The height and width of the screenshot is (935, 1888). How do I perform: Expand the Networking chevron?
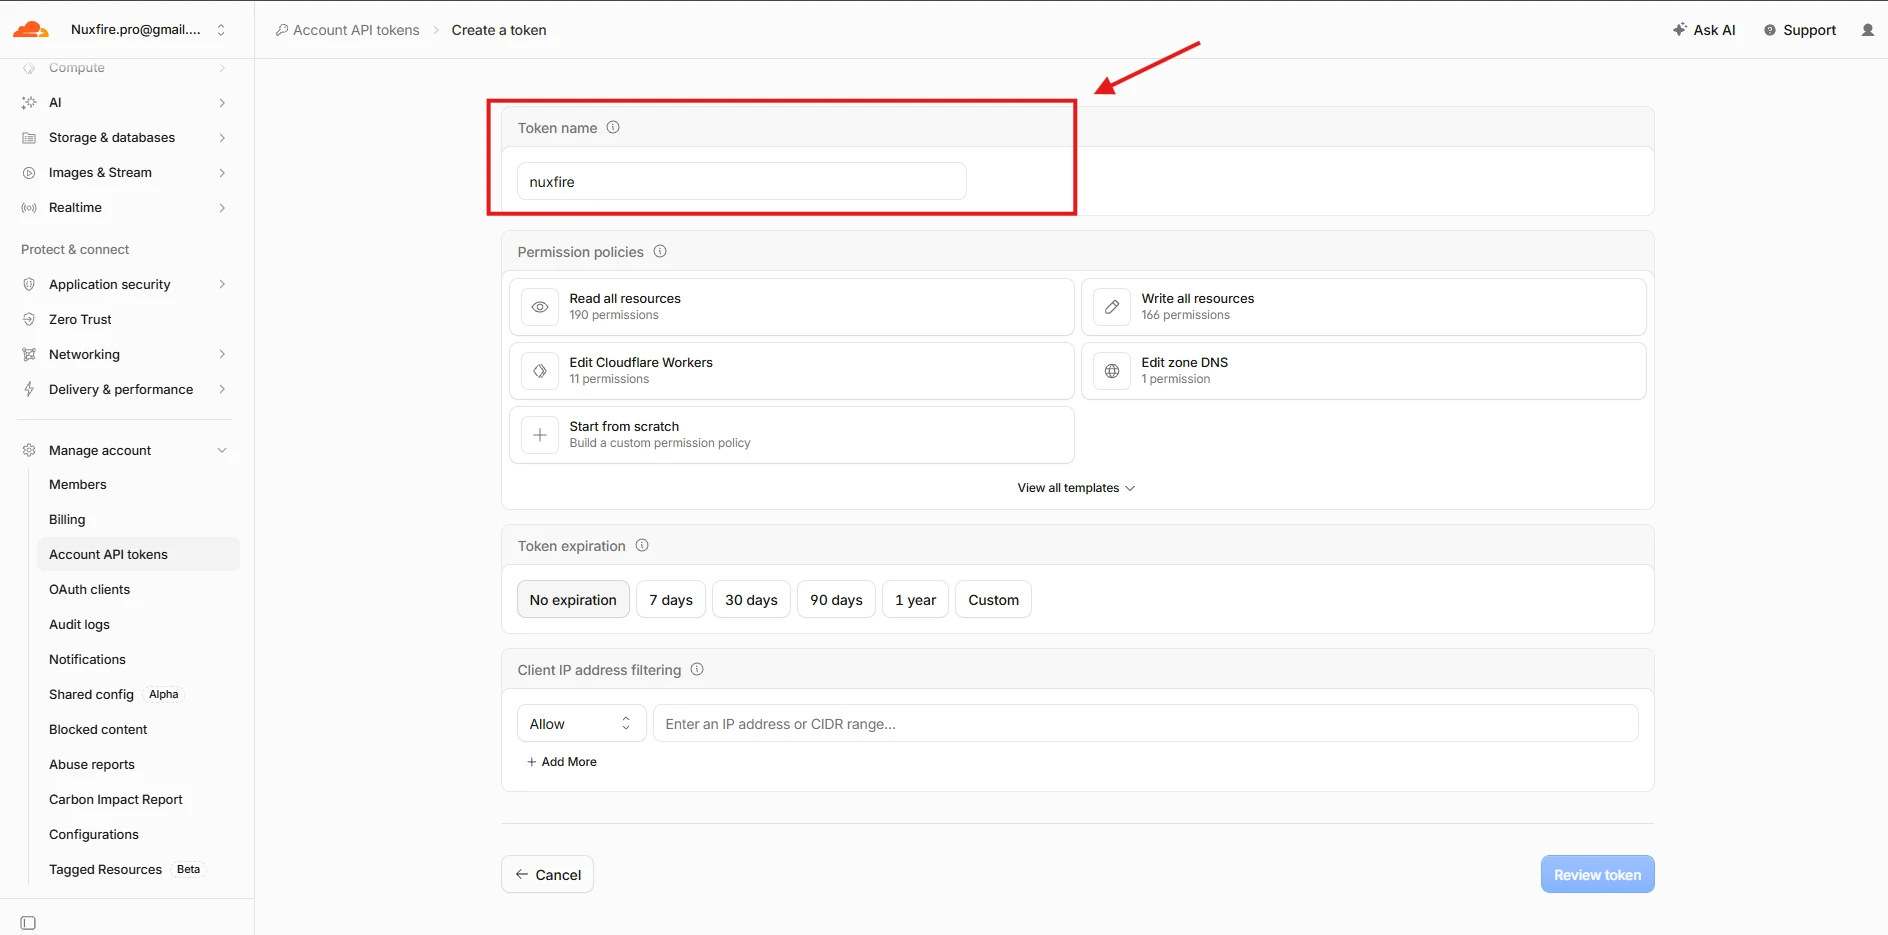click(222, 355)
